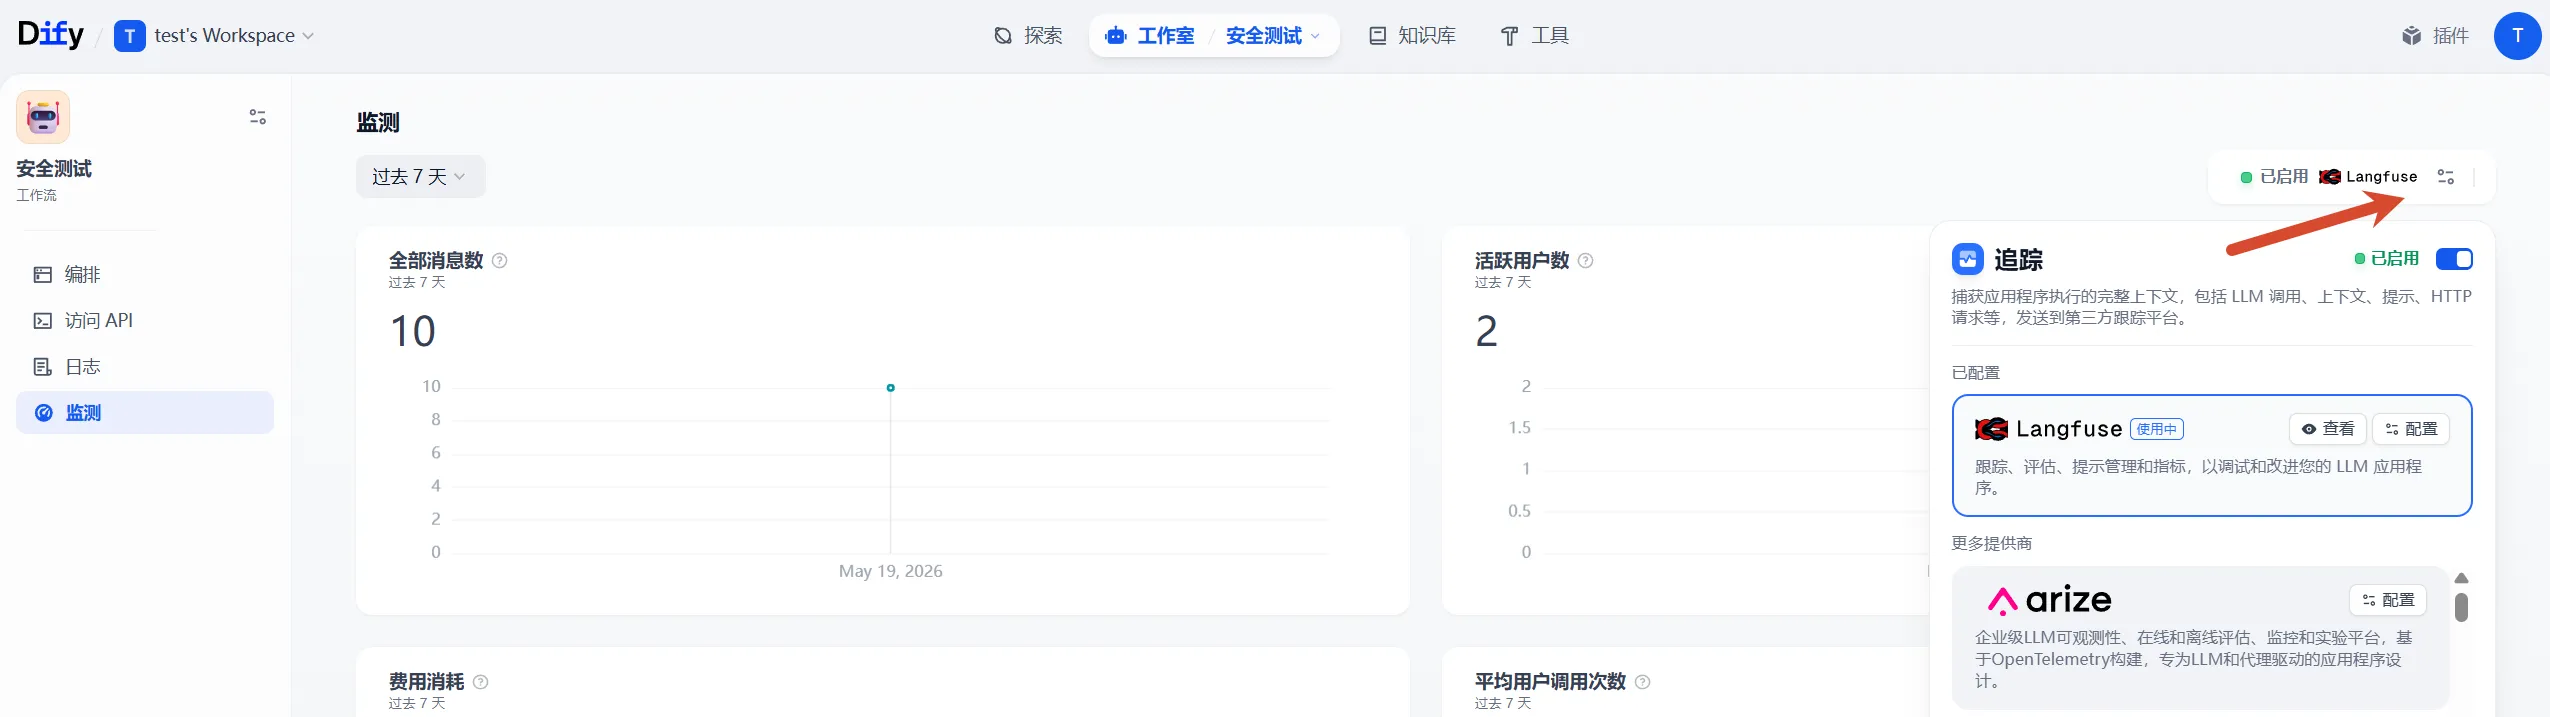Click the 编排 layout icon
Image resolution: width=2550 pixels, height=717 pixels.
(43, 275)
